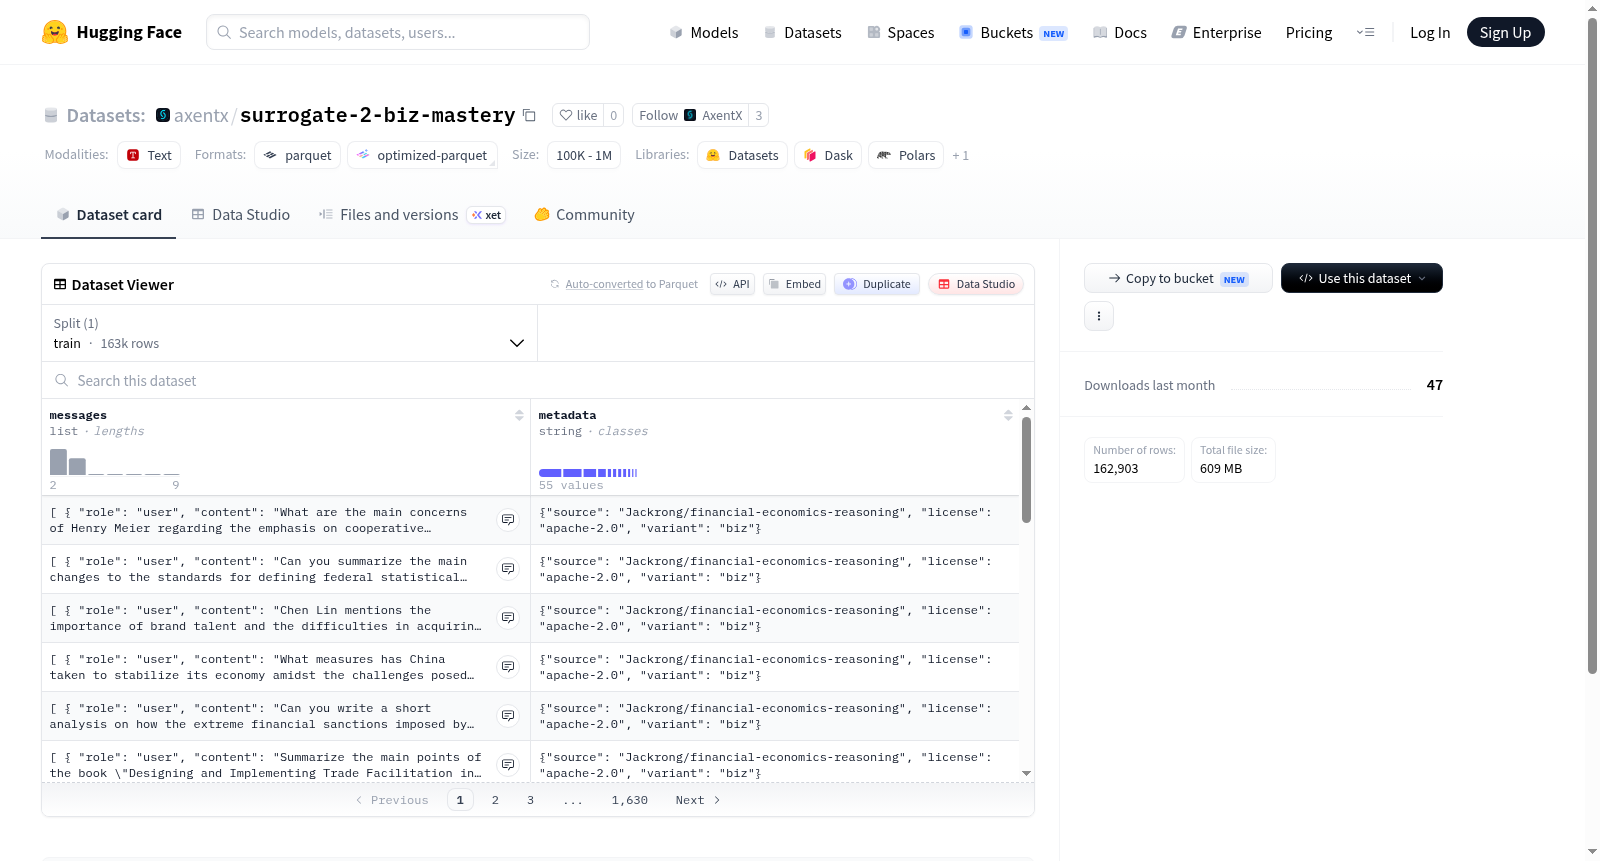Open expanded message view for federal statistical row
1600x861 pixels.
(508, 569)
